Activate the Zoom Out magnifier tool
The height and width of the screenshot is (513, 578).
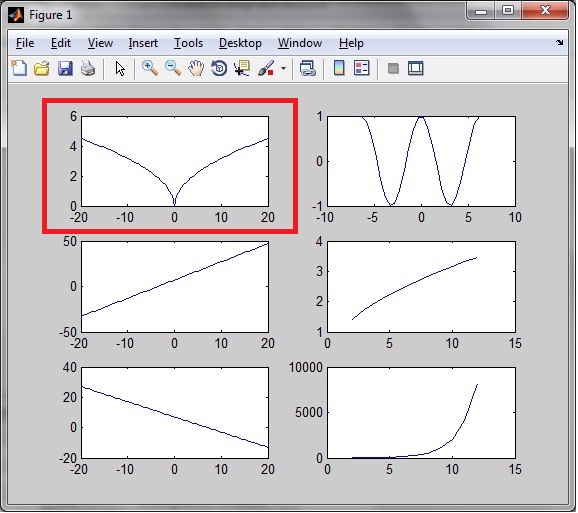point(173,68)
